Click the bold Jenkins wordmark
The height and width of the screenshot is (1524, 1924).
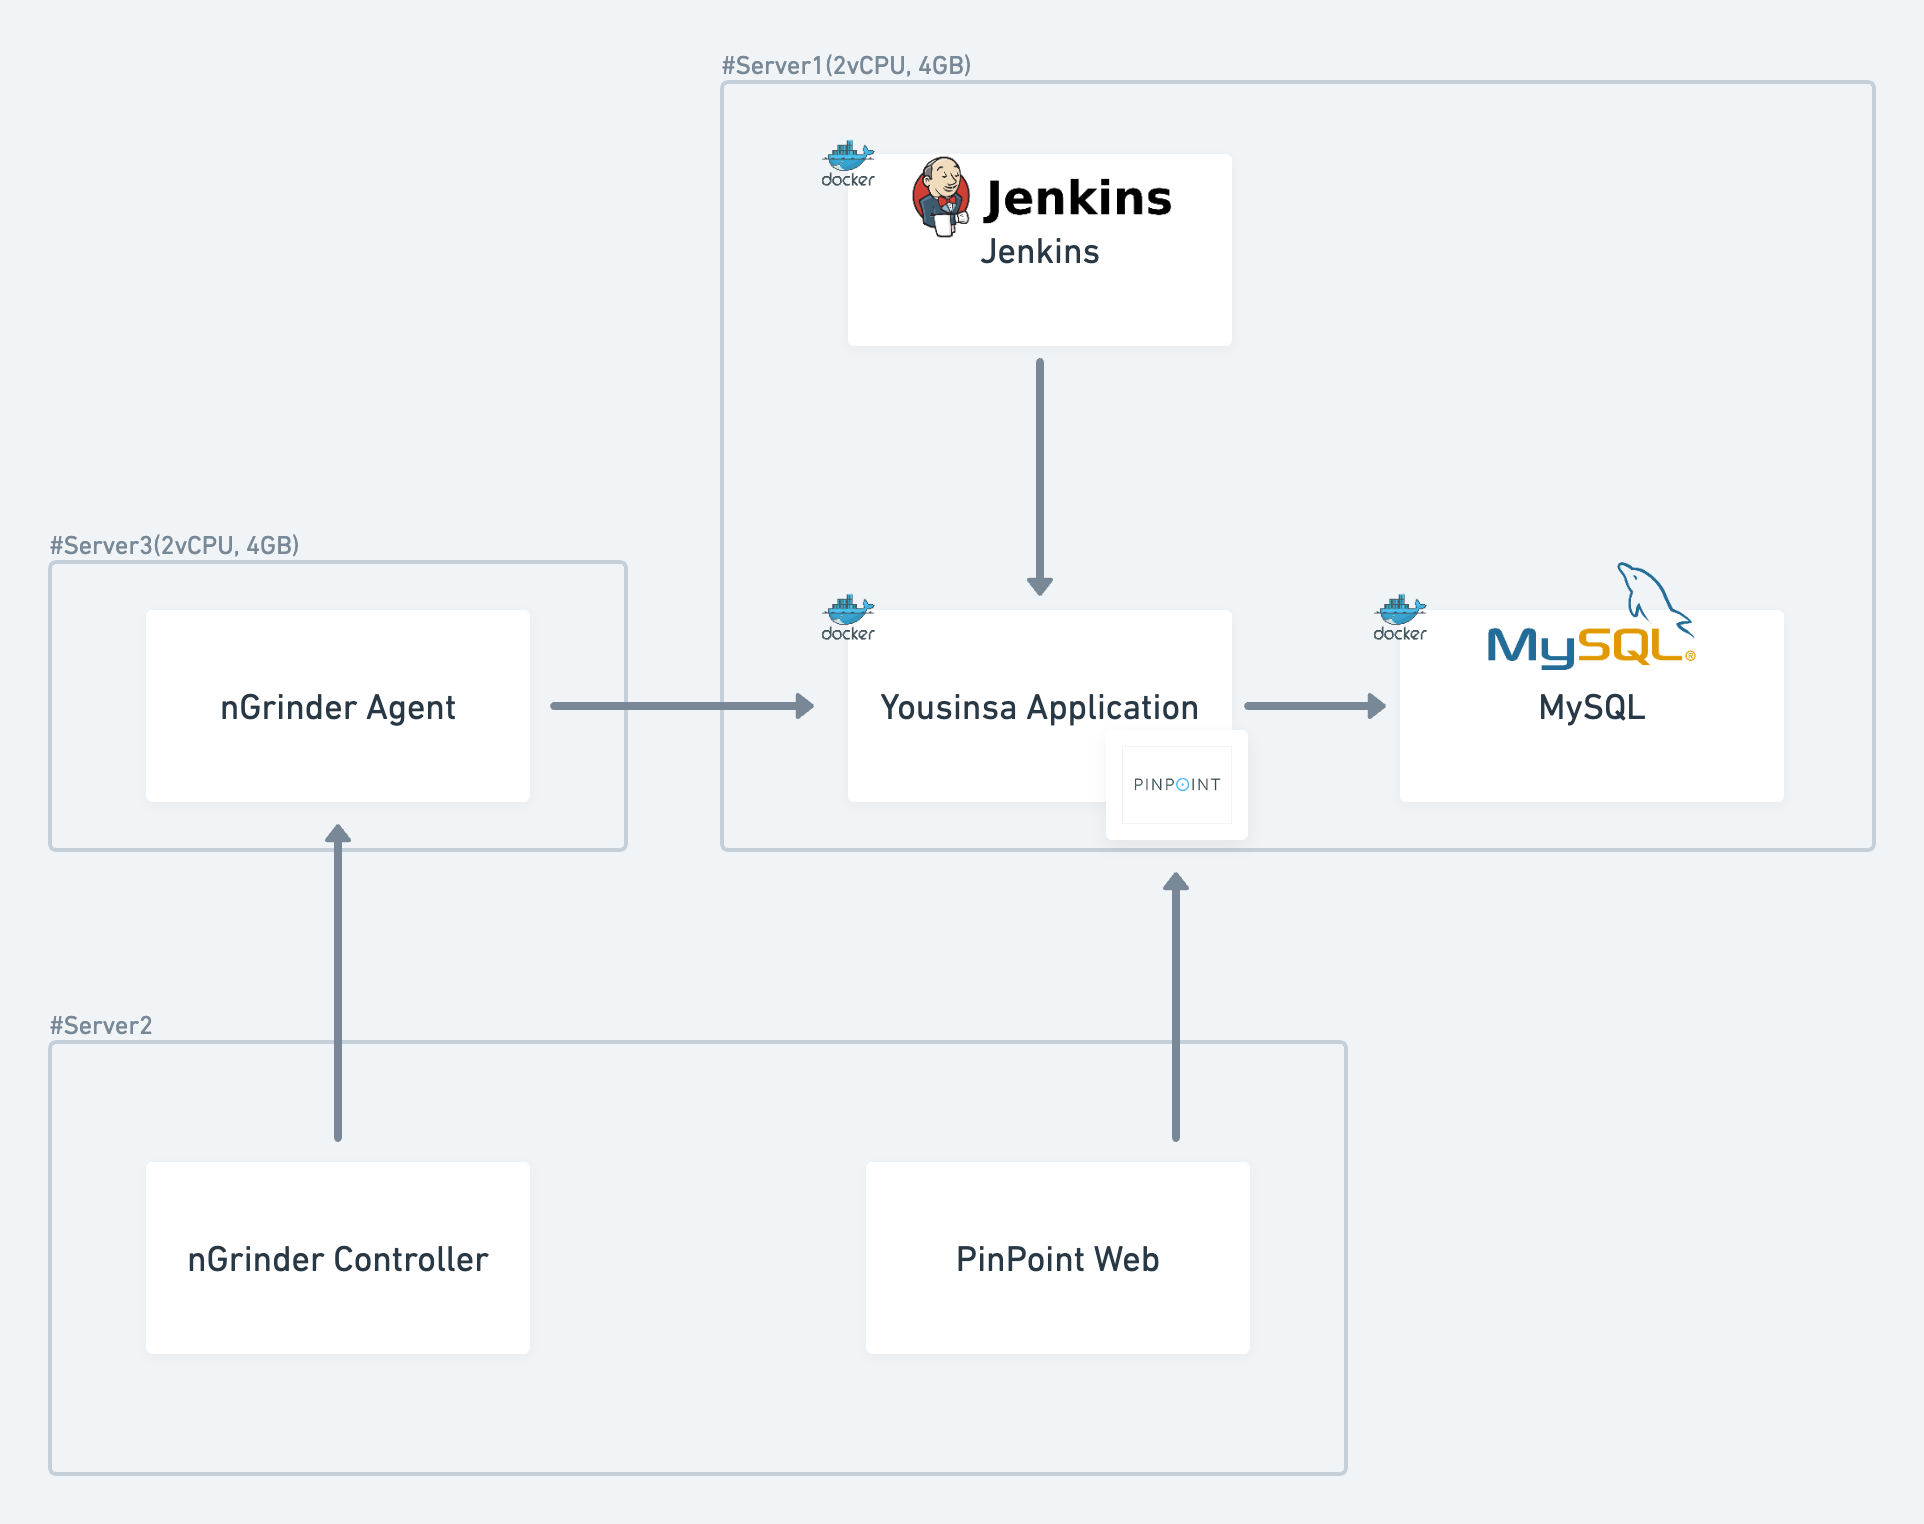point(1078,198)
